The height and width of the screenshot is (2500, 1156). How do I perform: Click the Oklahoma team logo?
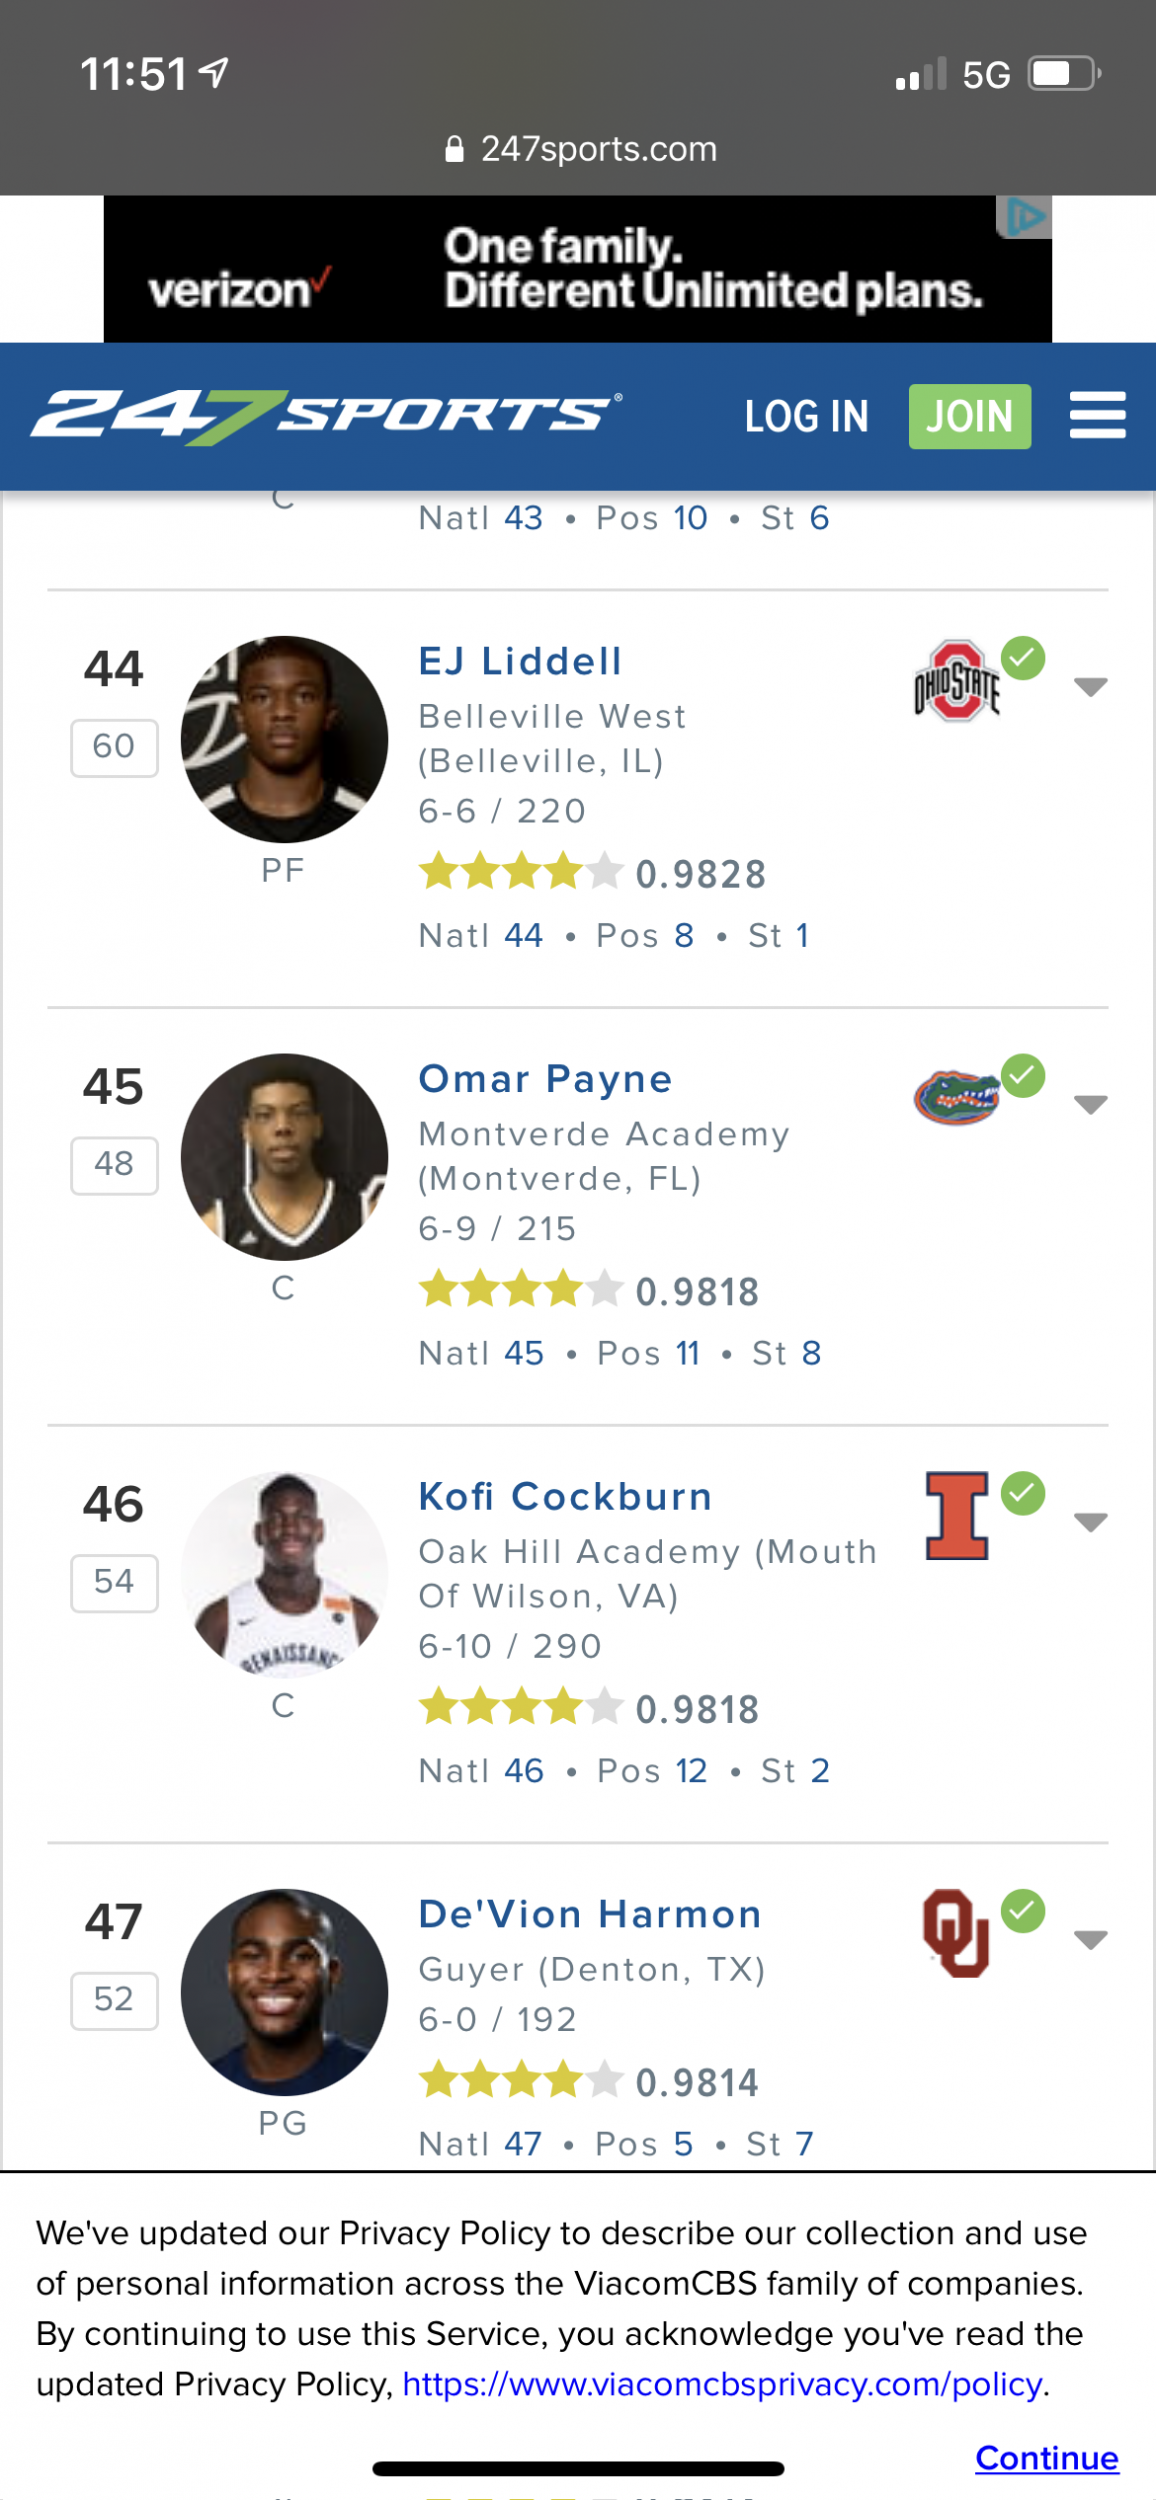click(x=956, y=1933)
